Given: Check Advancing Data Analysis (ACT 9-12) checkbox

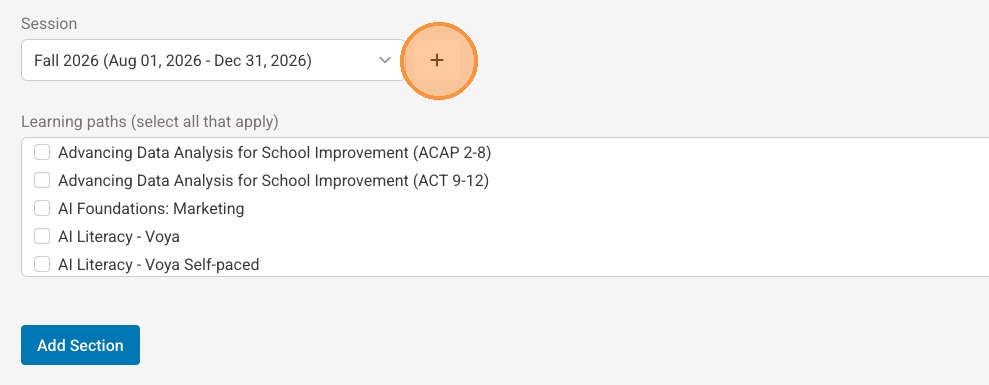Looking at the screenshot, I should click(42, 181).
